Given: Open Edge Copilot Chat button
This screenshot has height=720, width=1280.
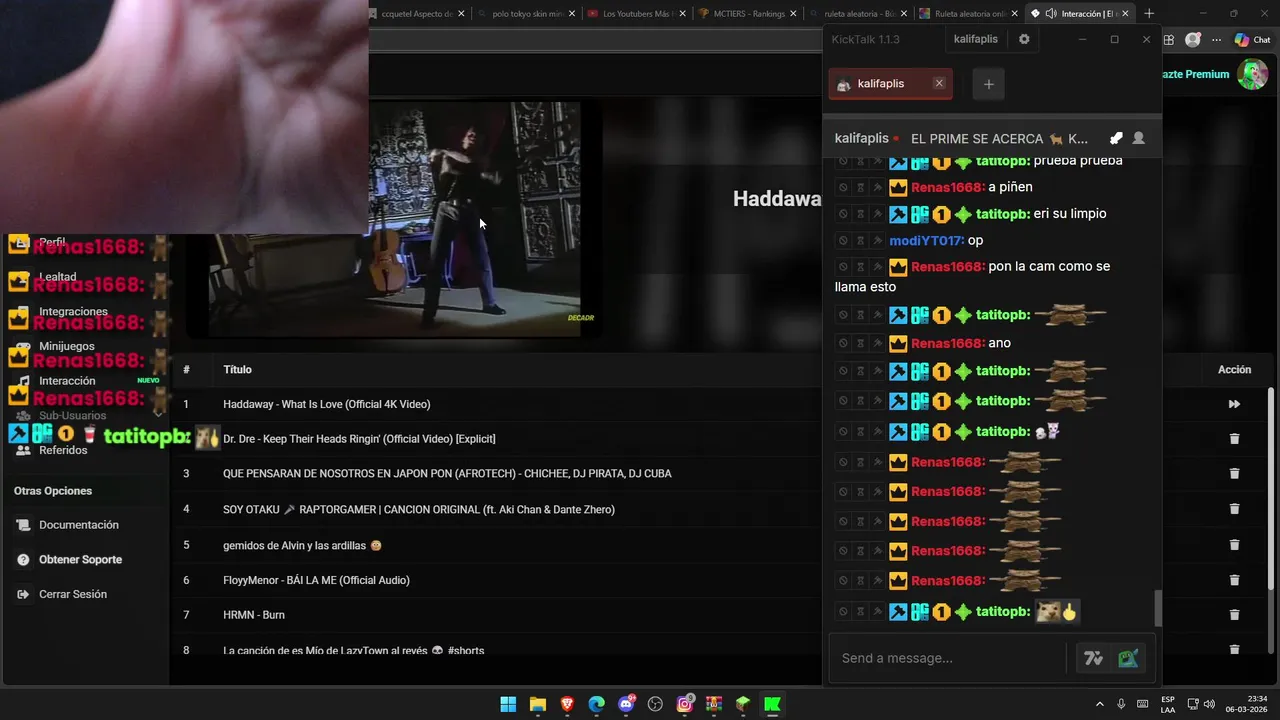Looking at the screenshot, I should tap(1252, 40).
